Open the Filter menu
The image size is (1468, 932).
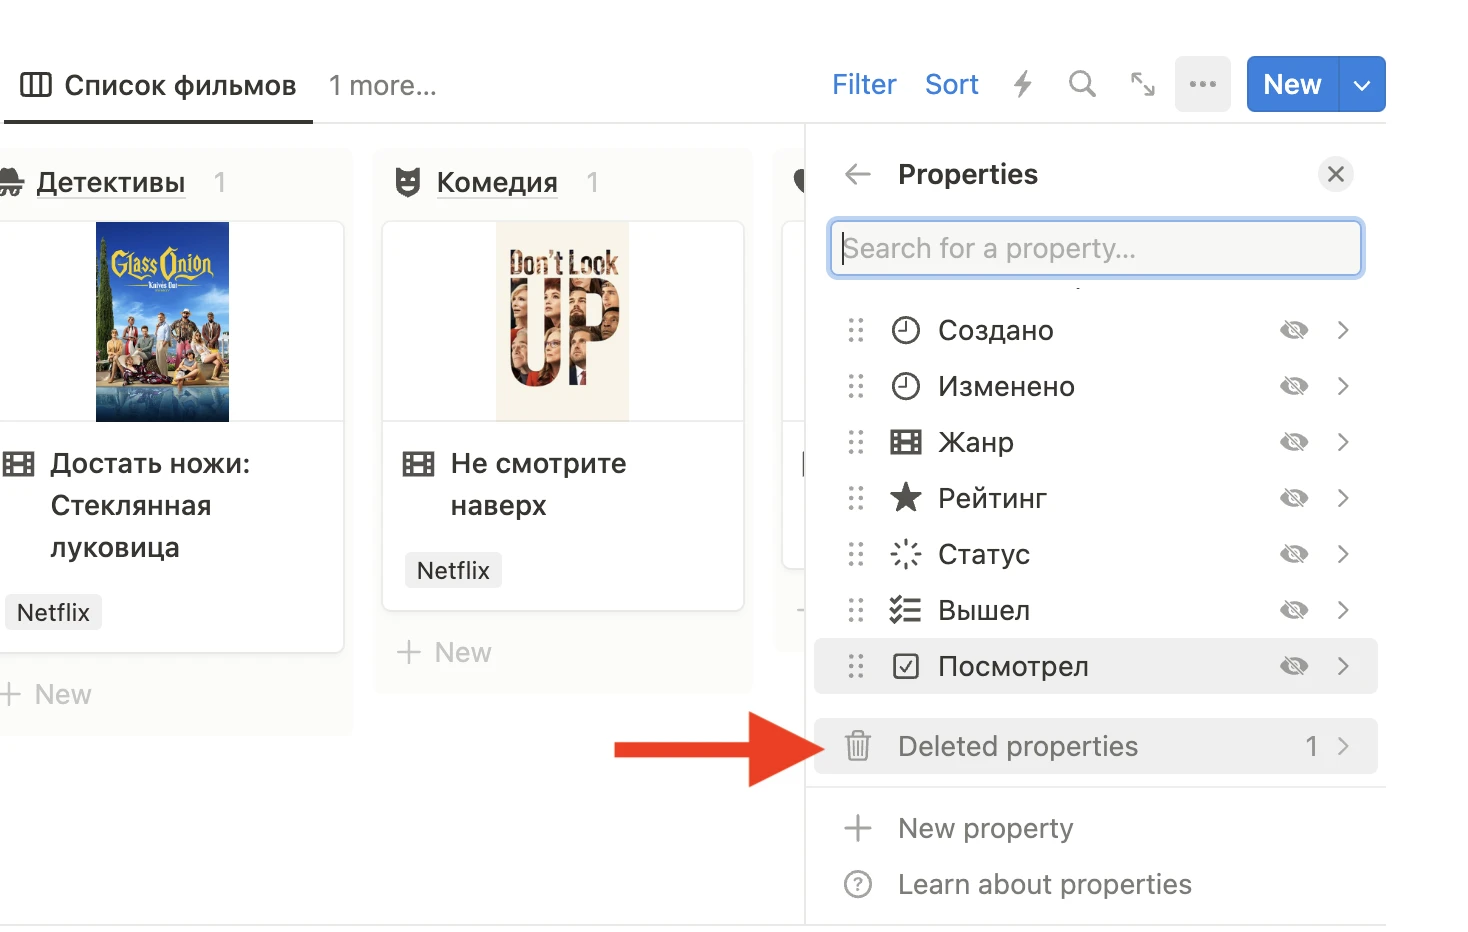coord(864,84)
